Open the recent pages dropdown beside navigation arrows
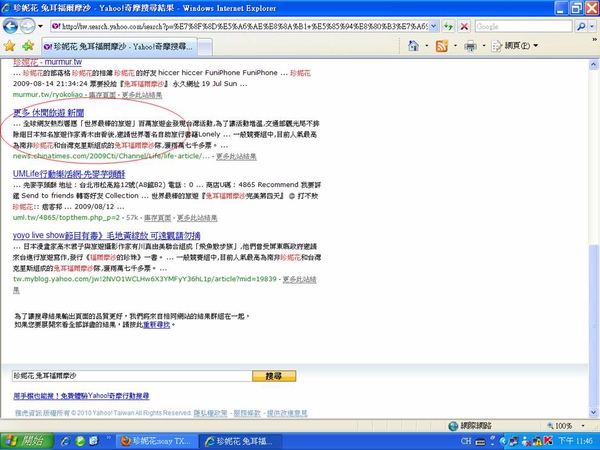The image size is (600, 450). (x=40, y=26)
